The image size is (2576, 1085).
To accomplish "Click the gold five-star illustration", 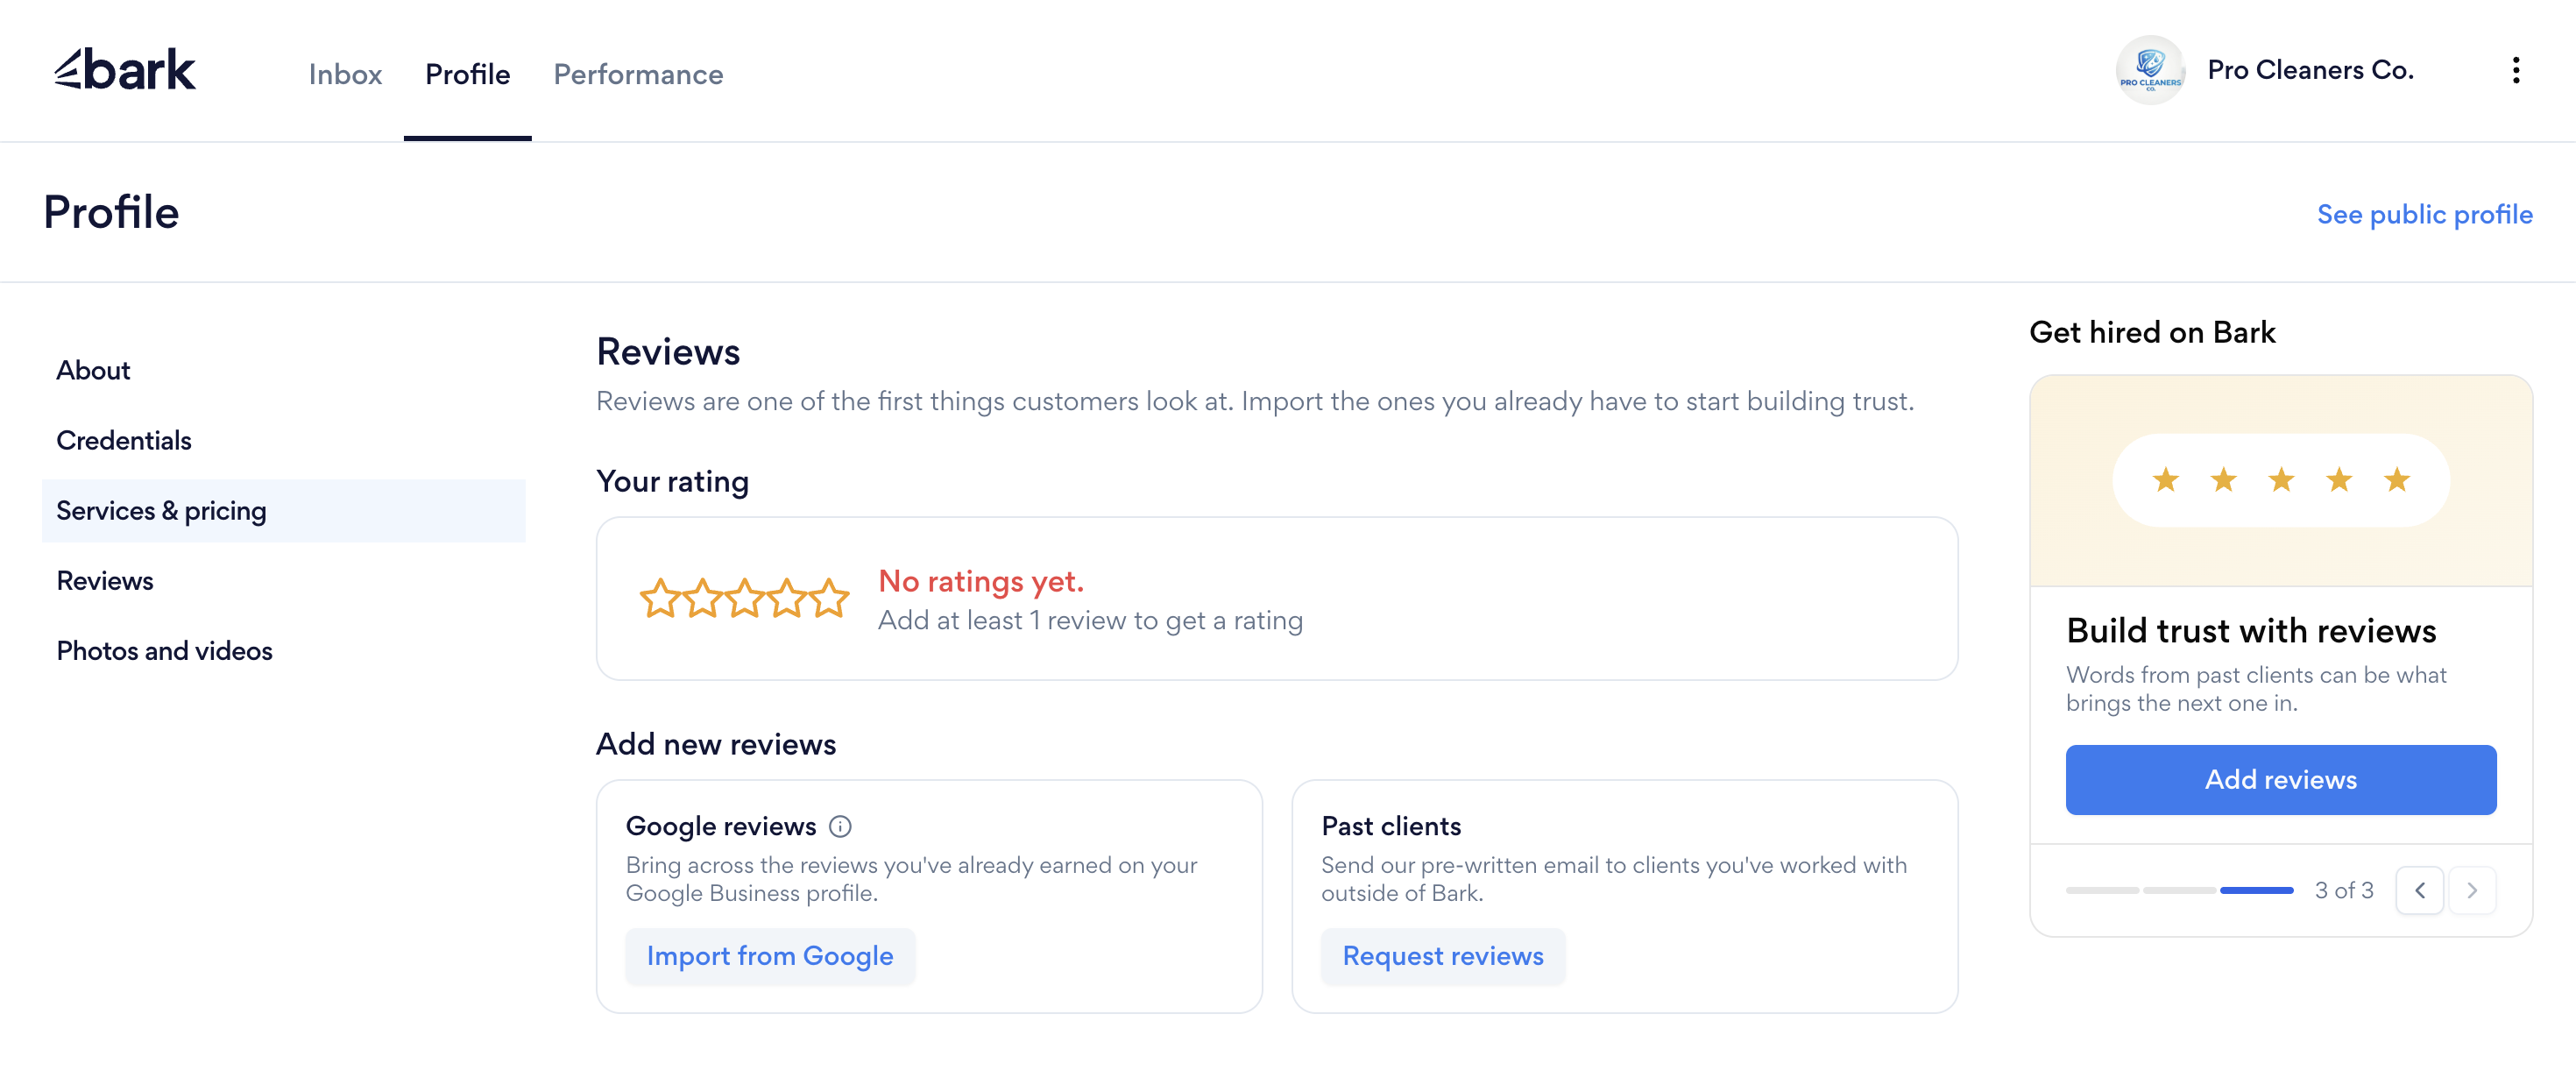I will click(x=2281, y=480).
